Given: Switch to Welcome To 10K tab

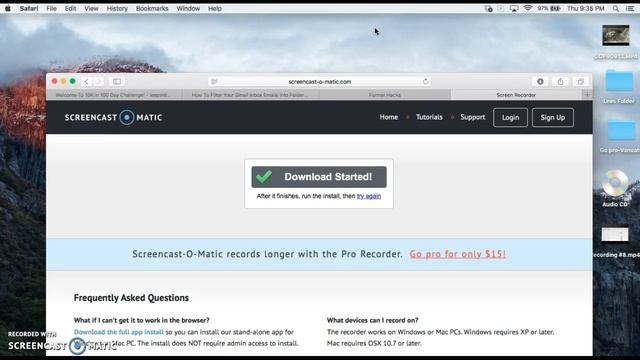Looking at the screenshot, I should [114, 95].
